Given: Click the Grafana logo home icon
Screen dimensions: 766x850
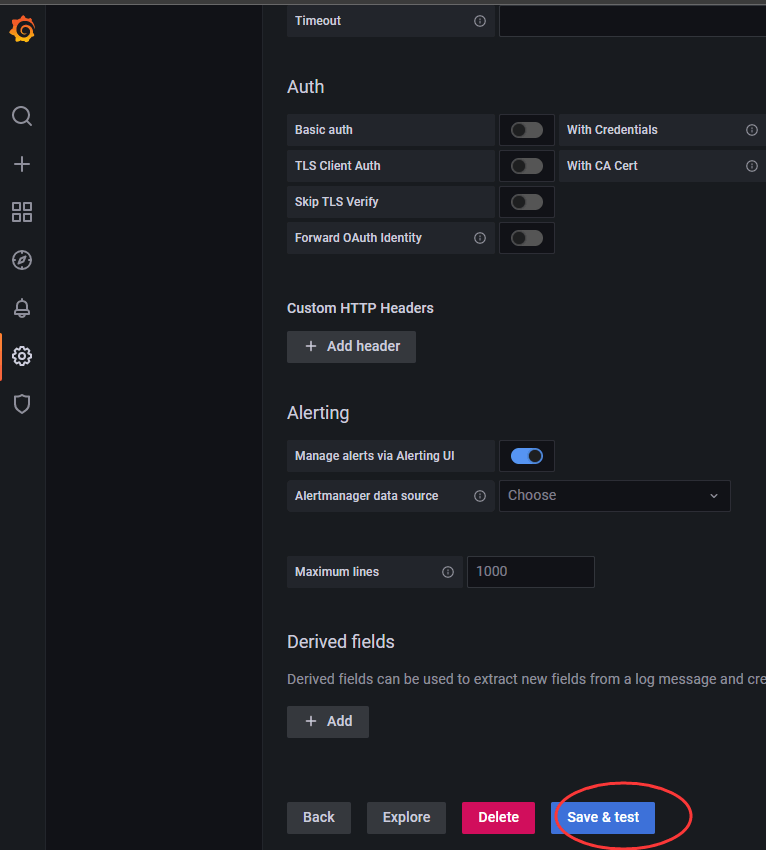Looking at the screenshot, I should [x=22, y=31].
